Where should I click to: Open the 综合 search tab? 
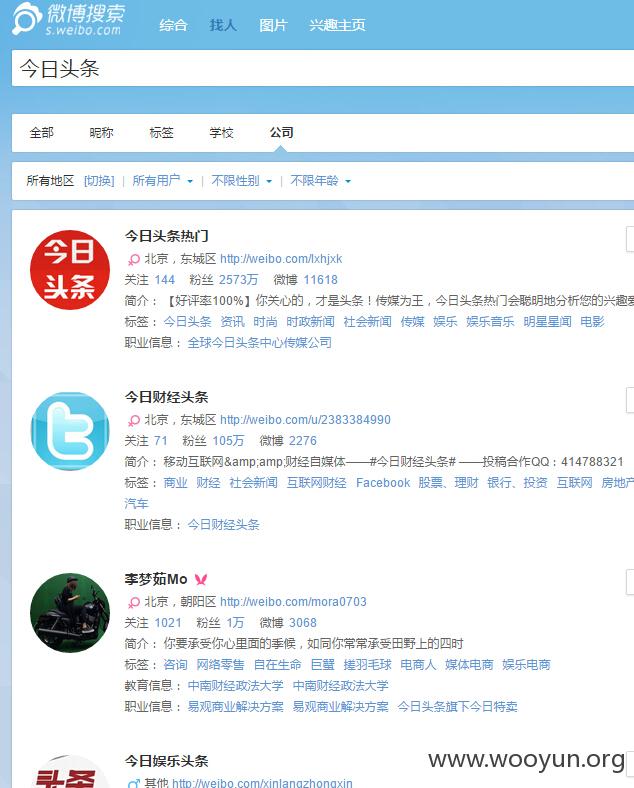173,25
